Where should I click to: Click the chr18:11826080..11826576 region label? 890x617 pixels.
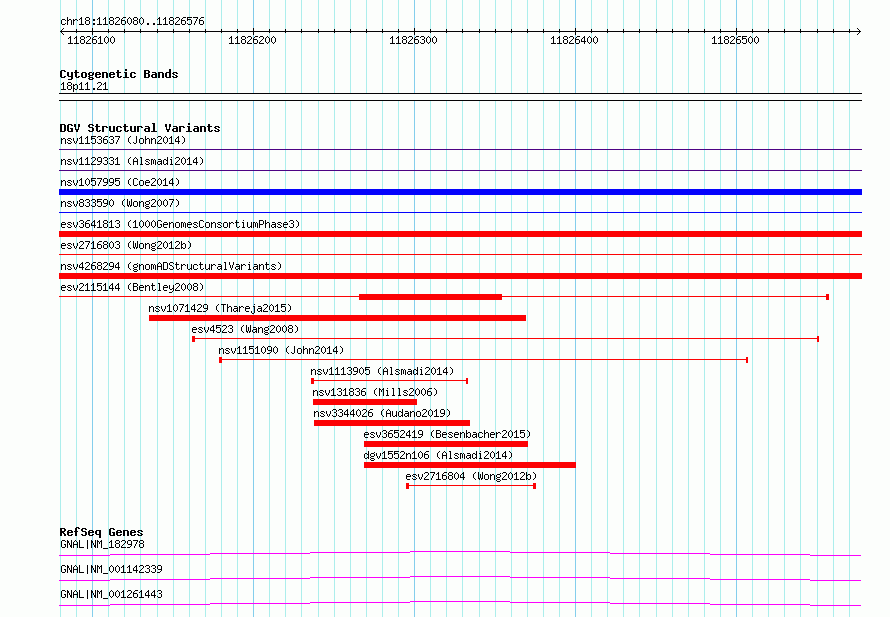point(132,21)
